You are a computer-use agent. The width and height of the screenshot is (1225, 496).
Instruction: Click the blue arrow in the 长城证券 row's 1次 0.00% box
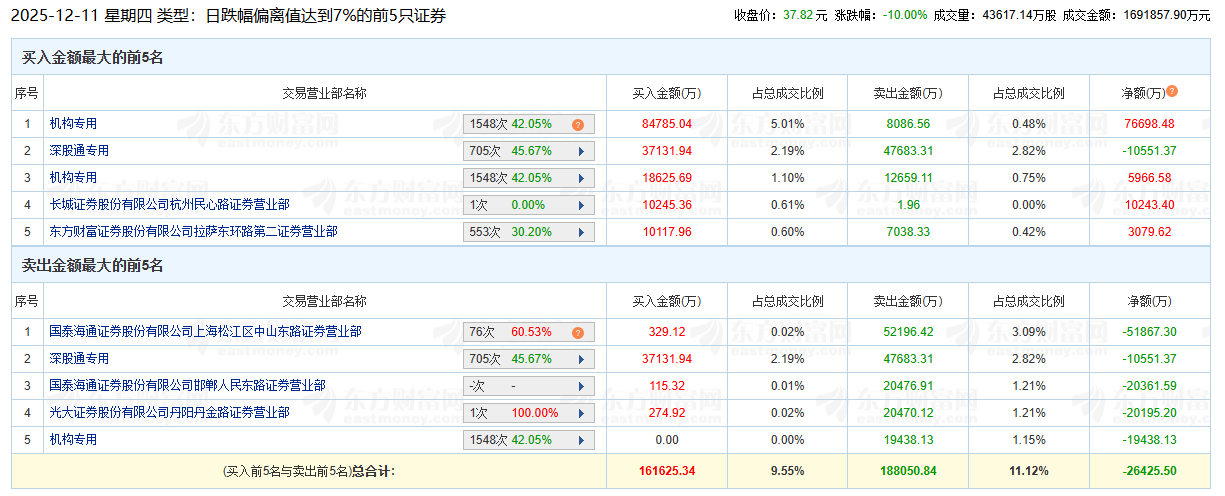point(579,205)
